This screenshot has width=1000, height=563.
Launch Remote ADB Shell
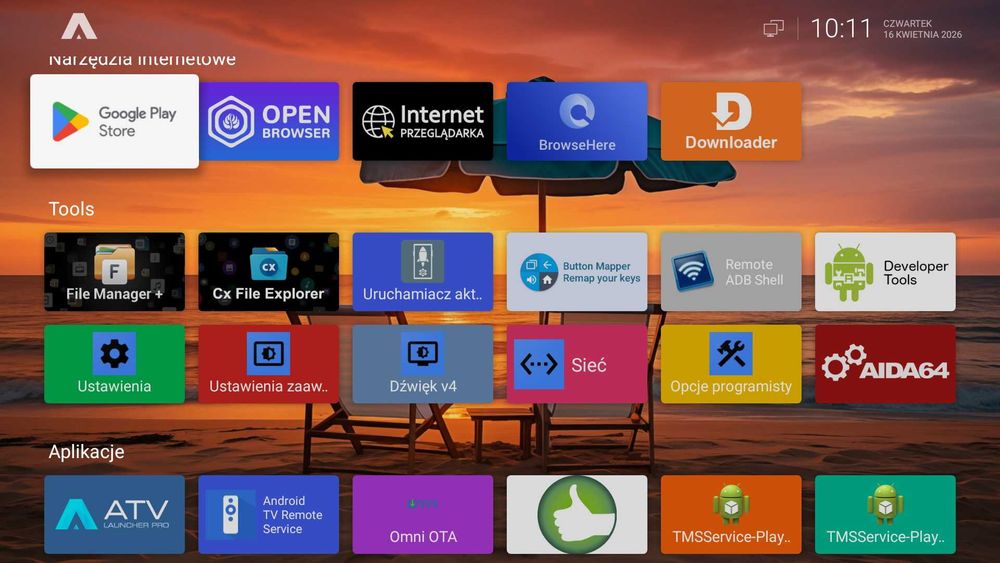click(x=731, y=272)
